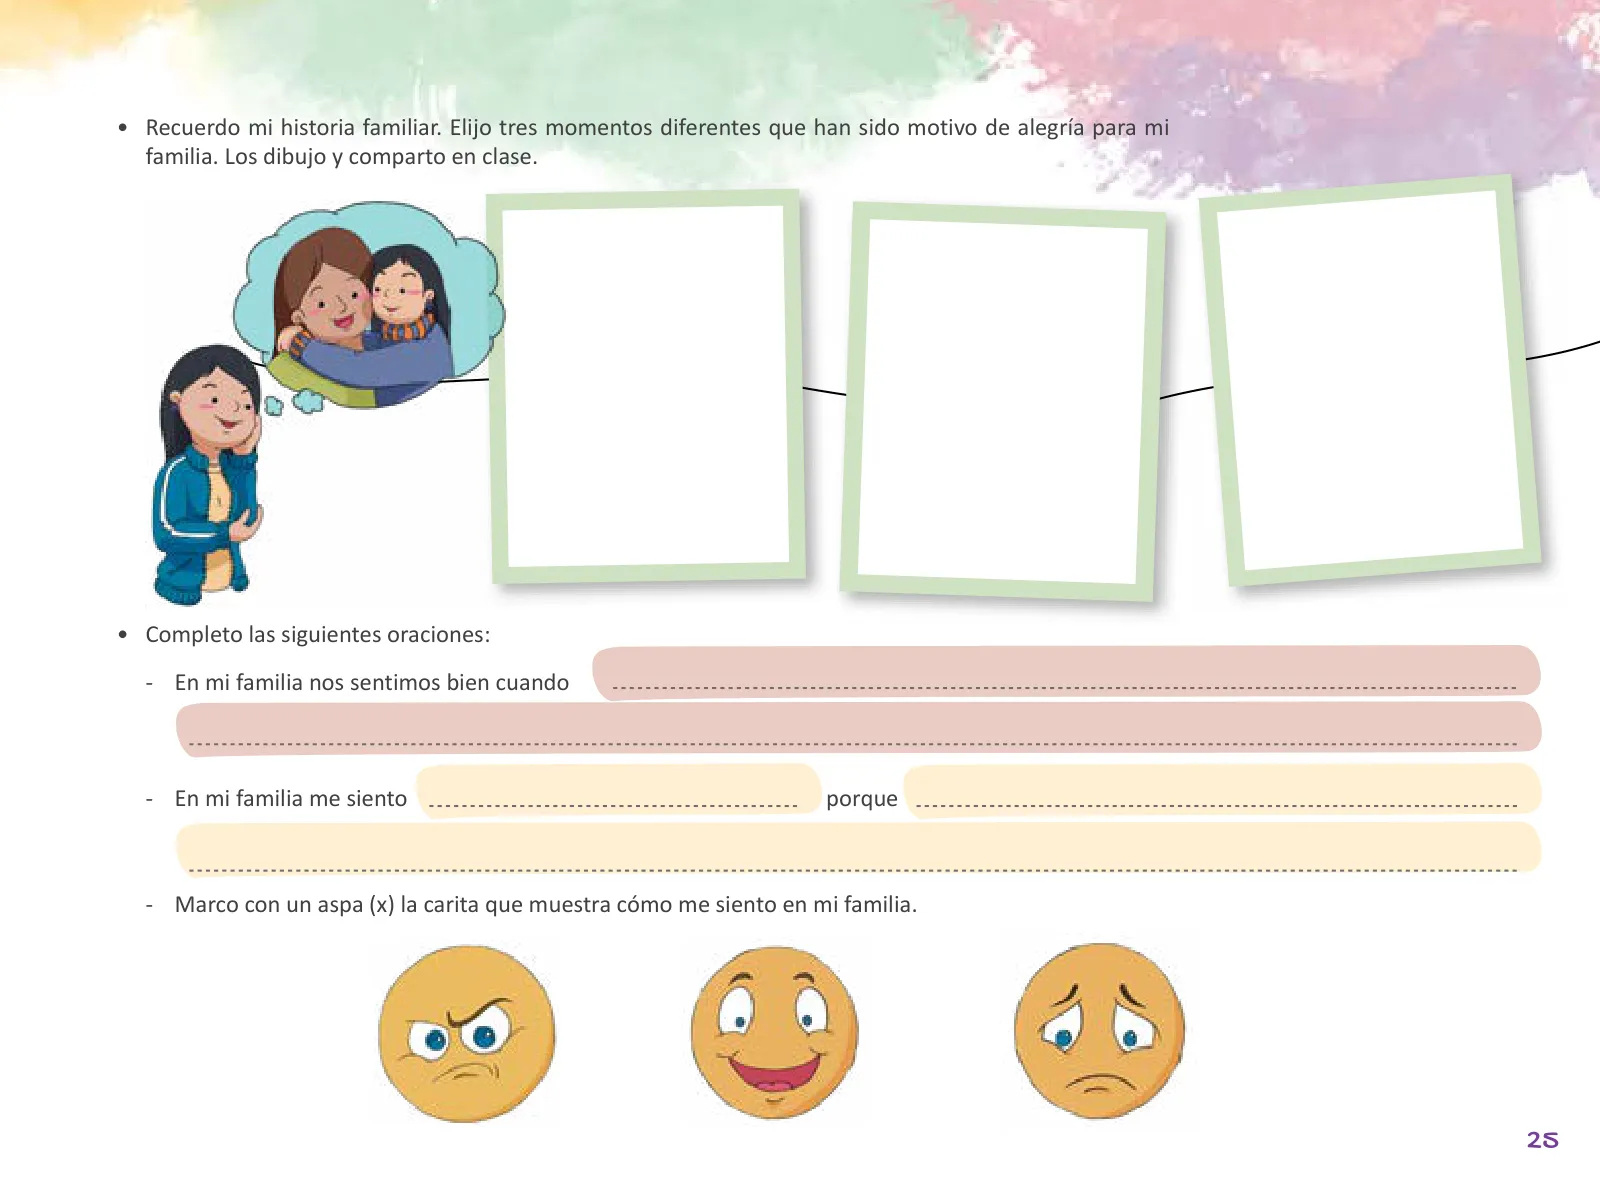This screenshot has height=1193, width=1600.
Task: Click the yellow field after 'porque'
Action: 1223,790
